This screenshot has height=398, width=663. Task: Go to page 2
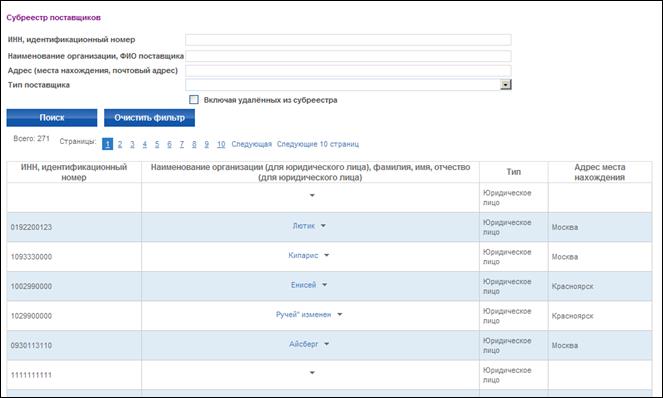pyautogui.click(x=120, y=144)
